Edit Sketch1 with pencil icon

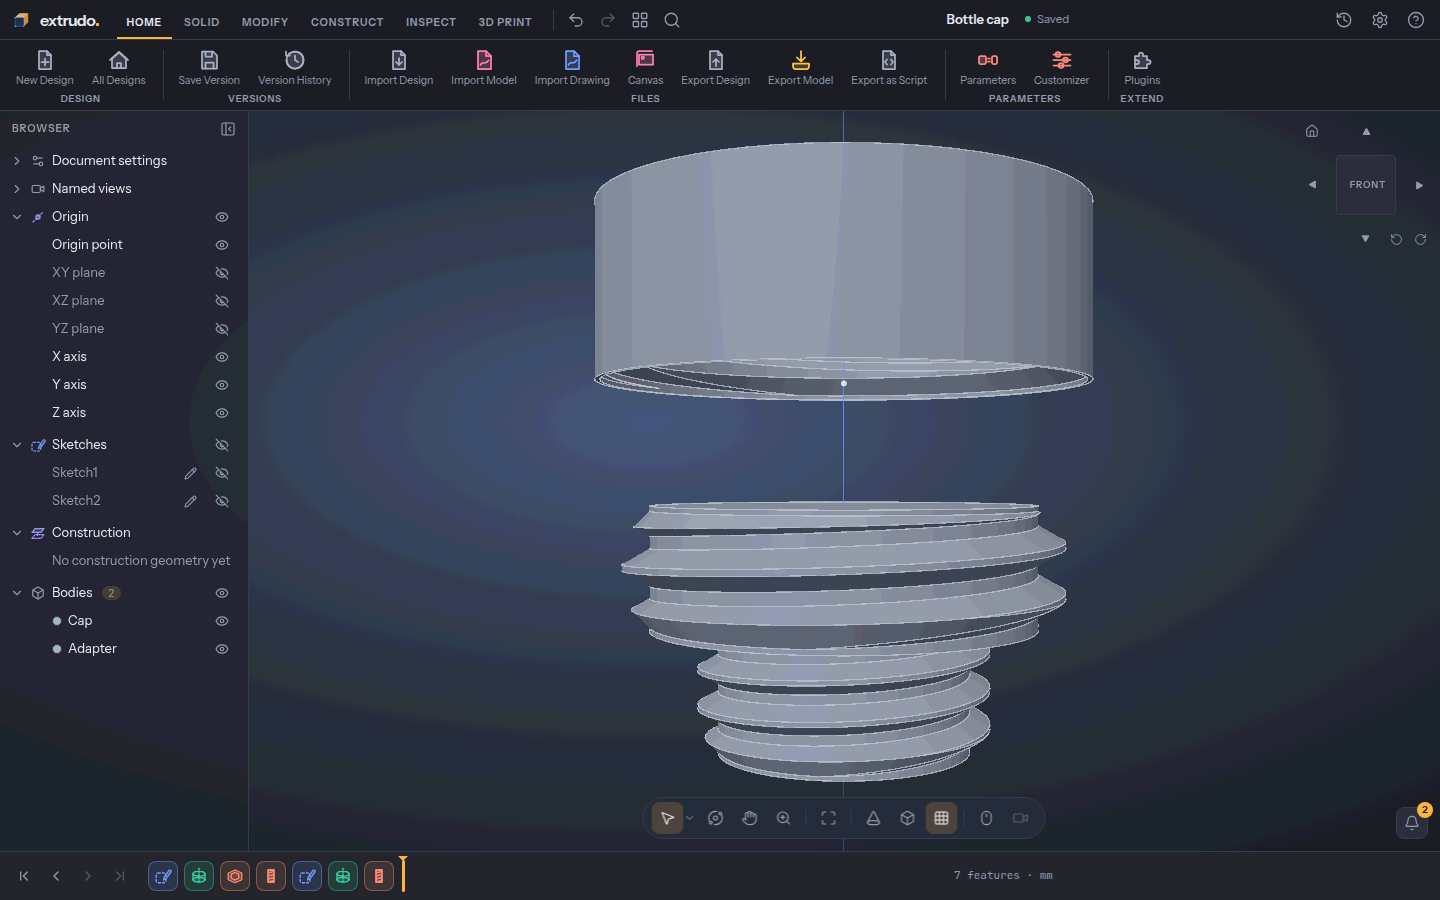(x=190, y=473)
